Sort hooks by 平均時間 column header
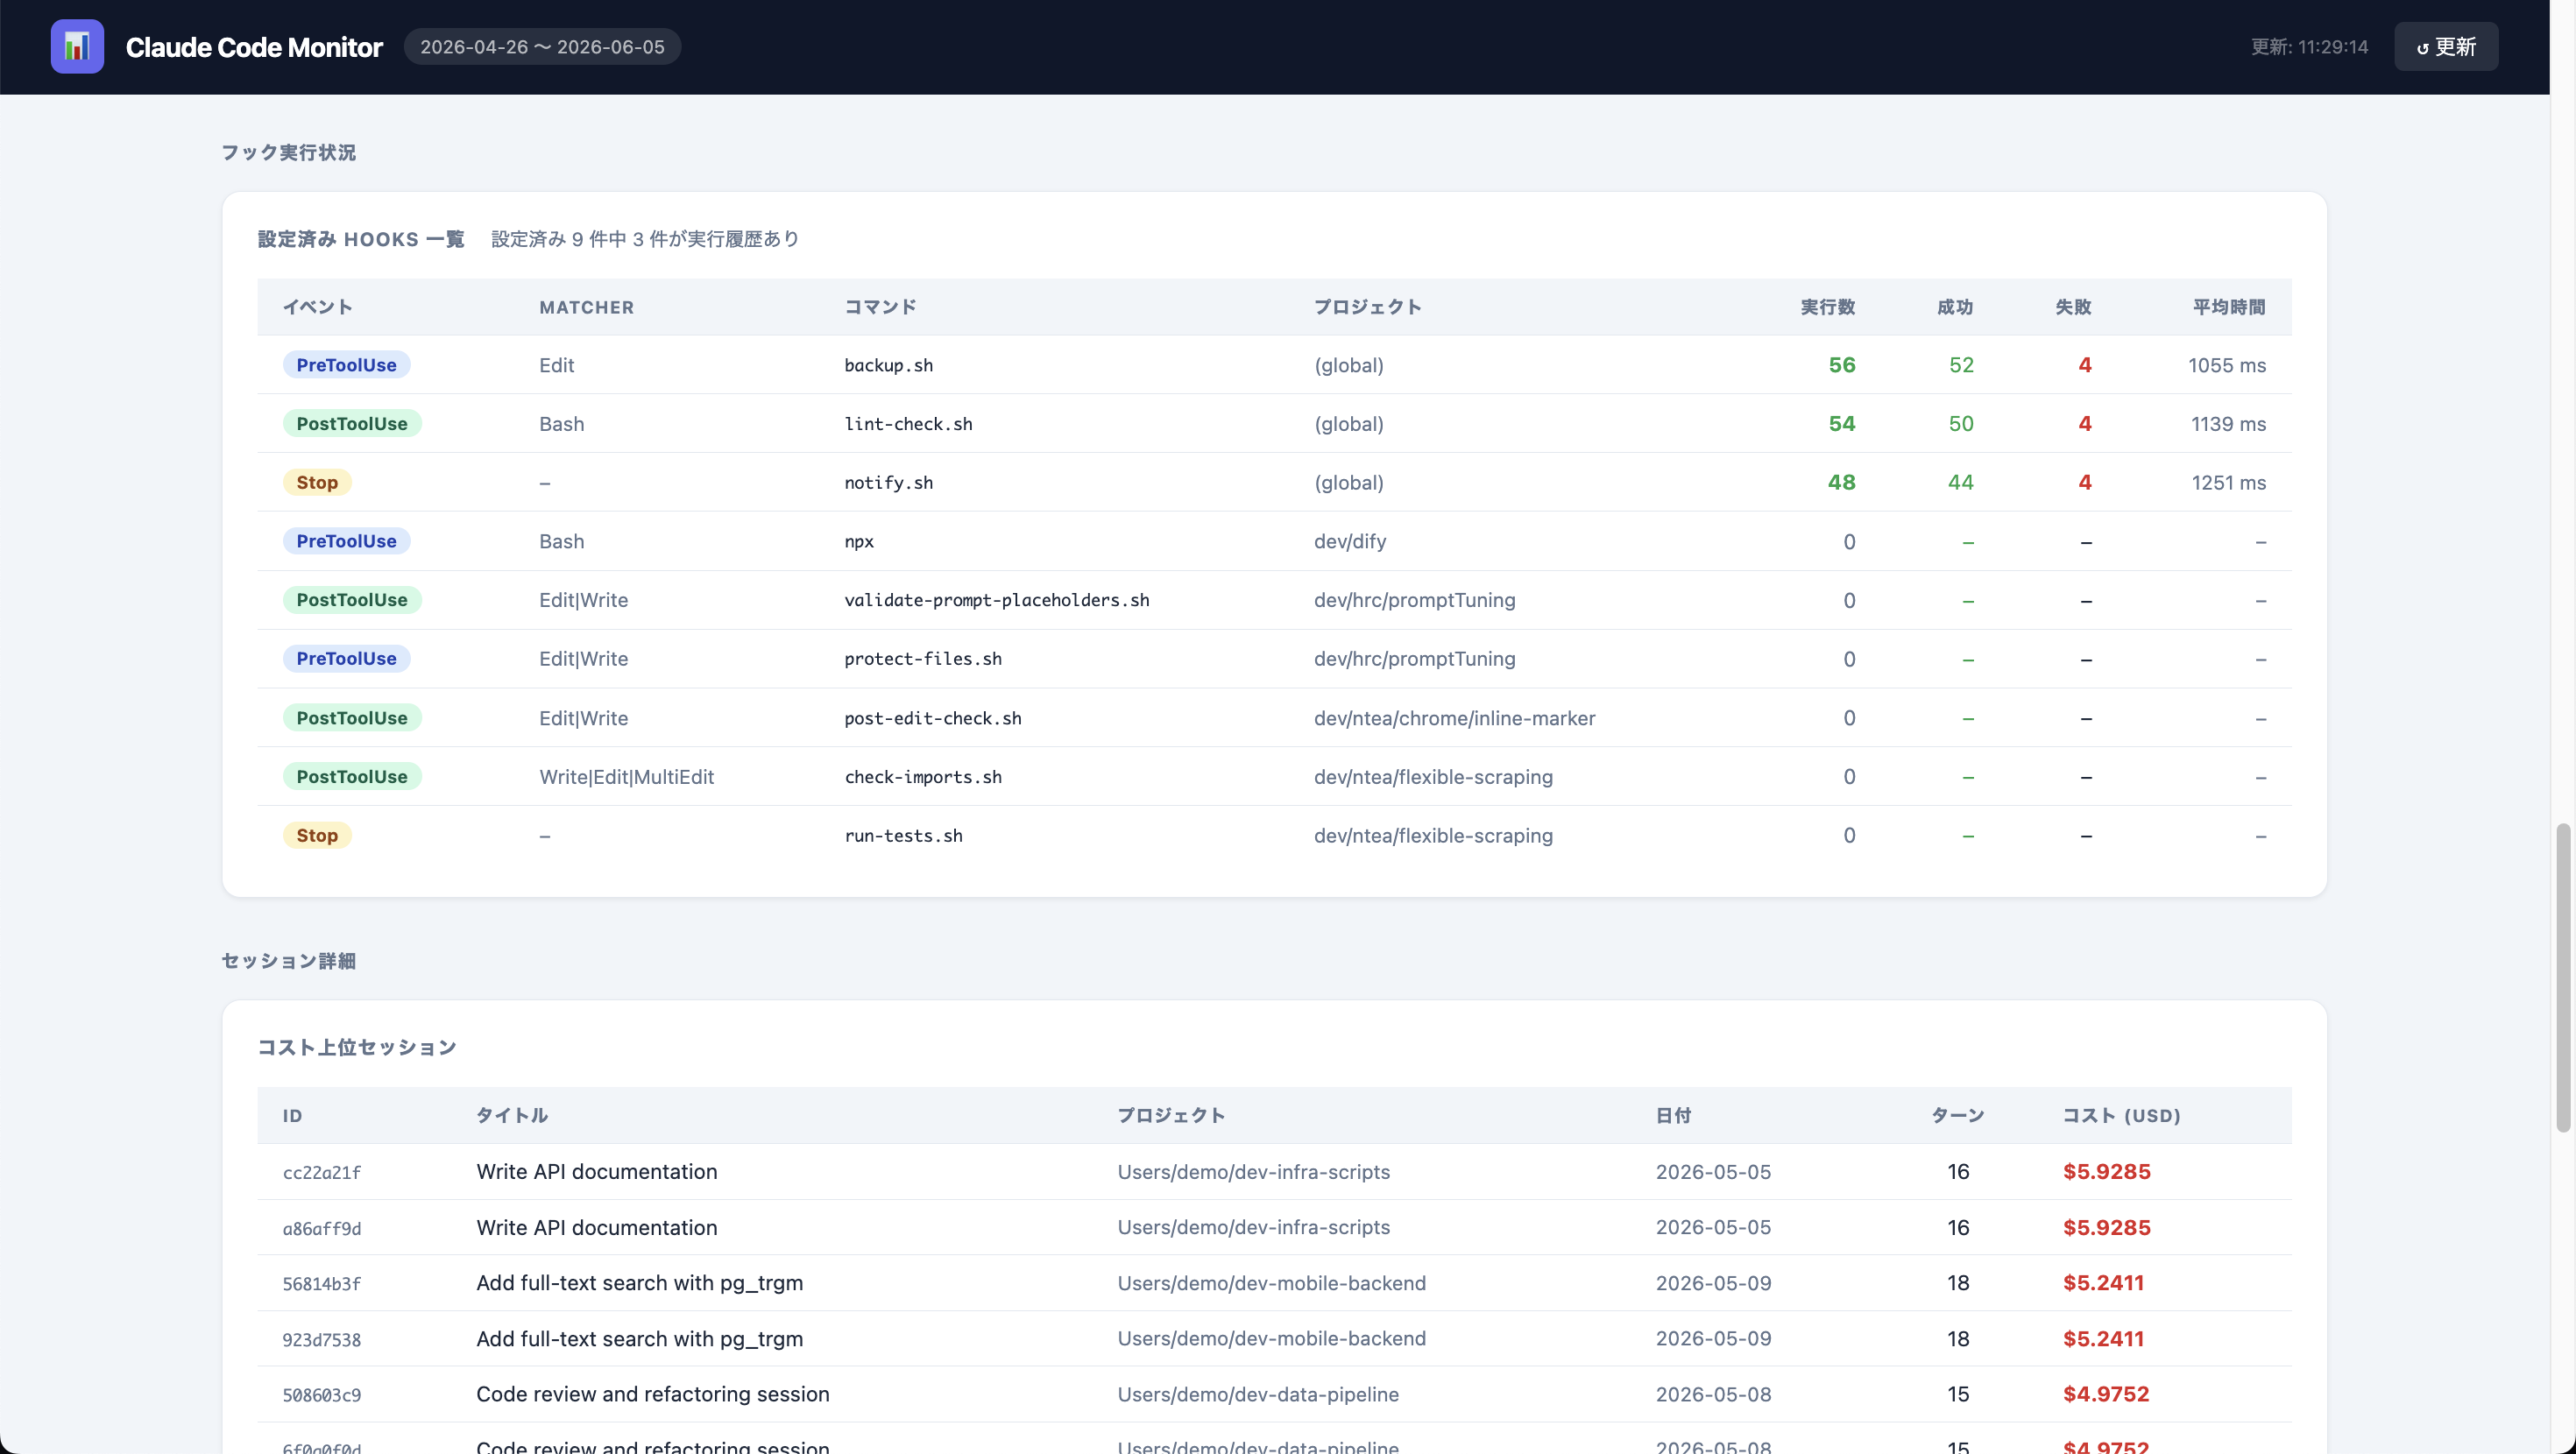This screenshot has width=2576, height=1454. click(2228, 307)
